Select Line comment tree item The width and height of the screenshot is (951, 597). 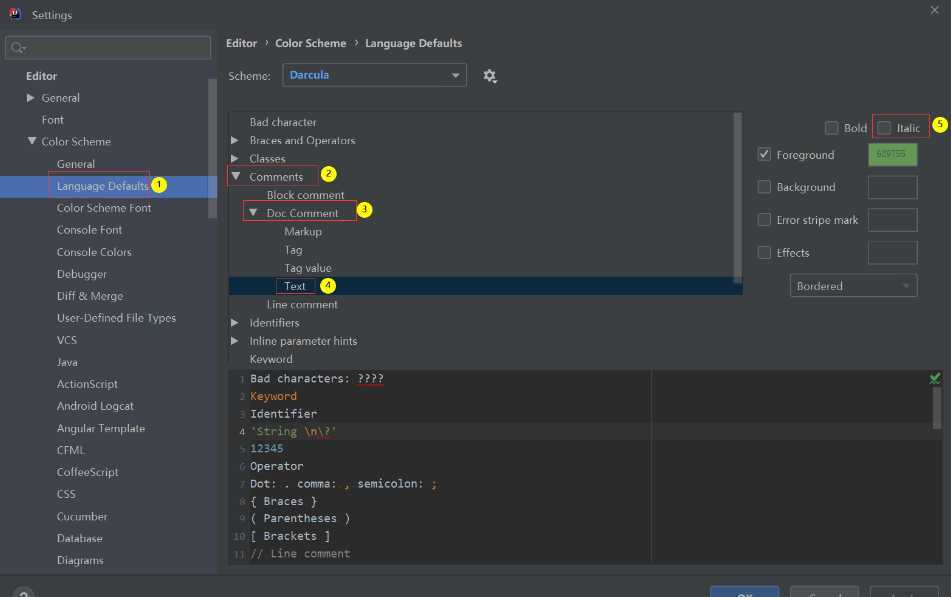tap(302, 304)
